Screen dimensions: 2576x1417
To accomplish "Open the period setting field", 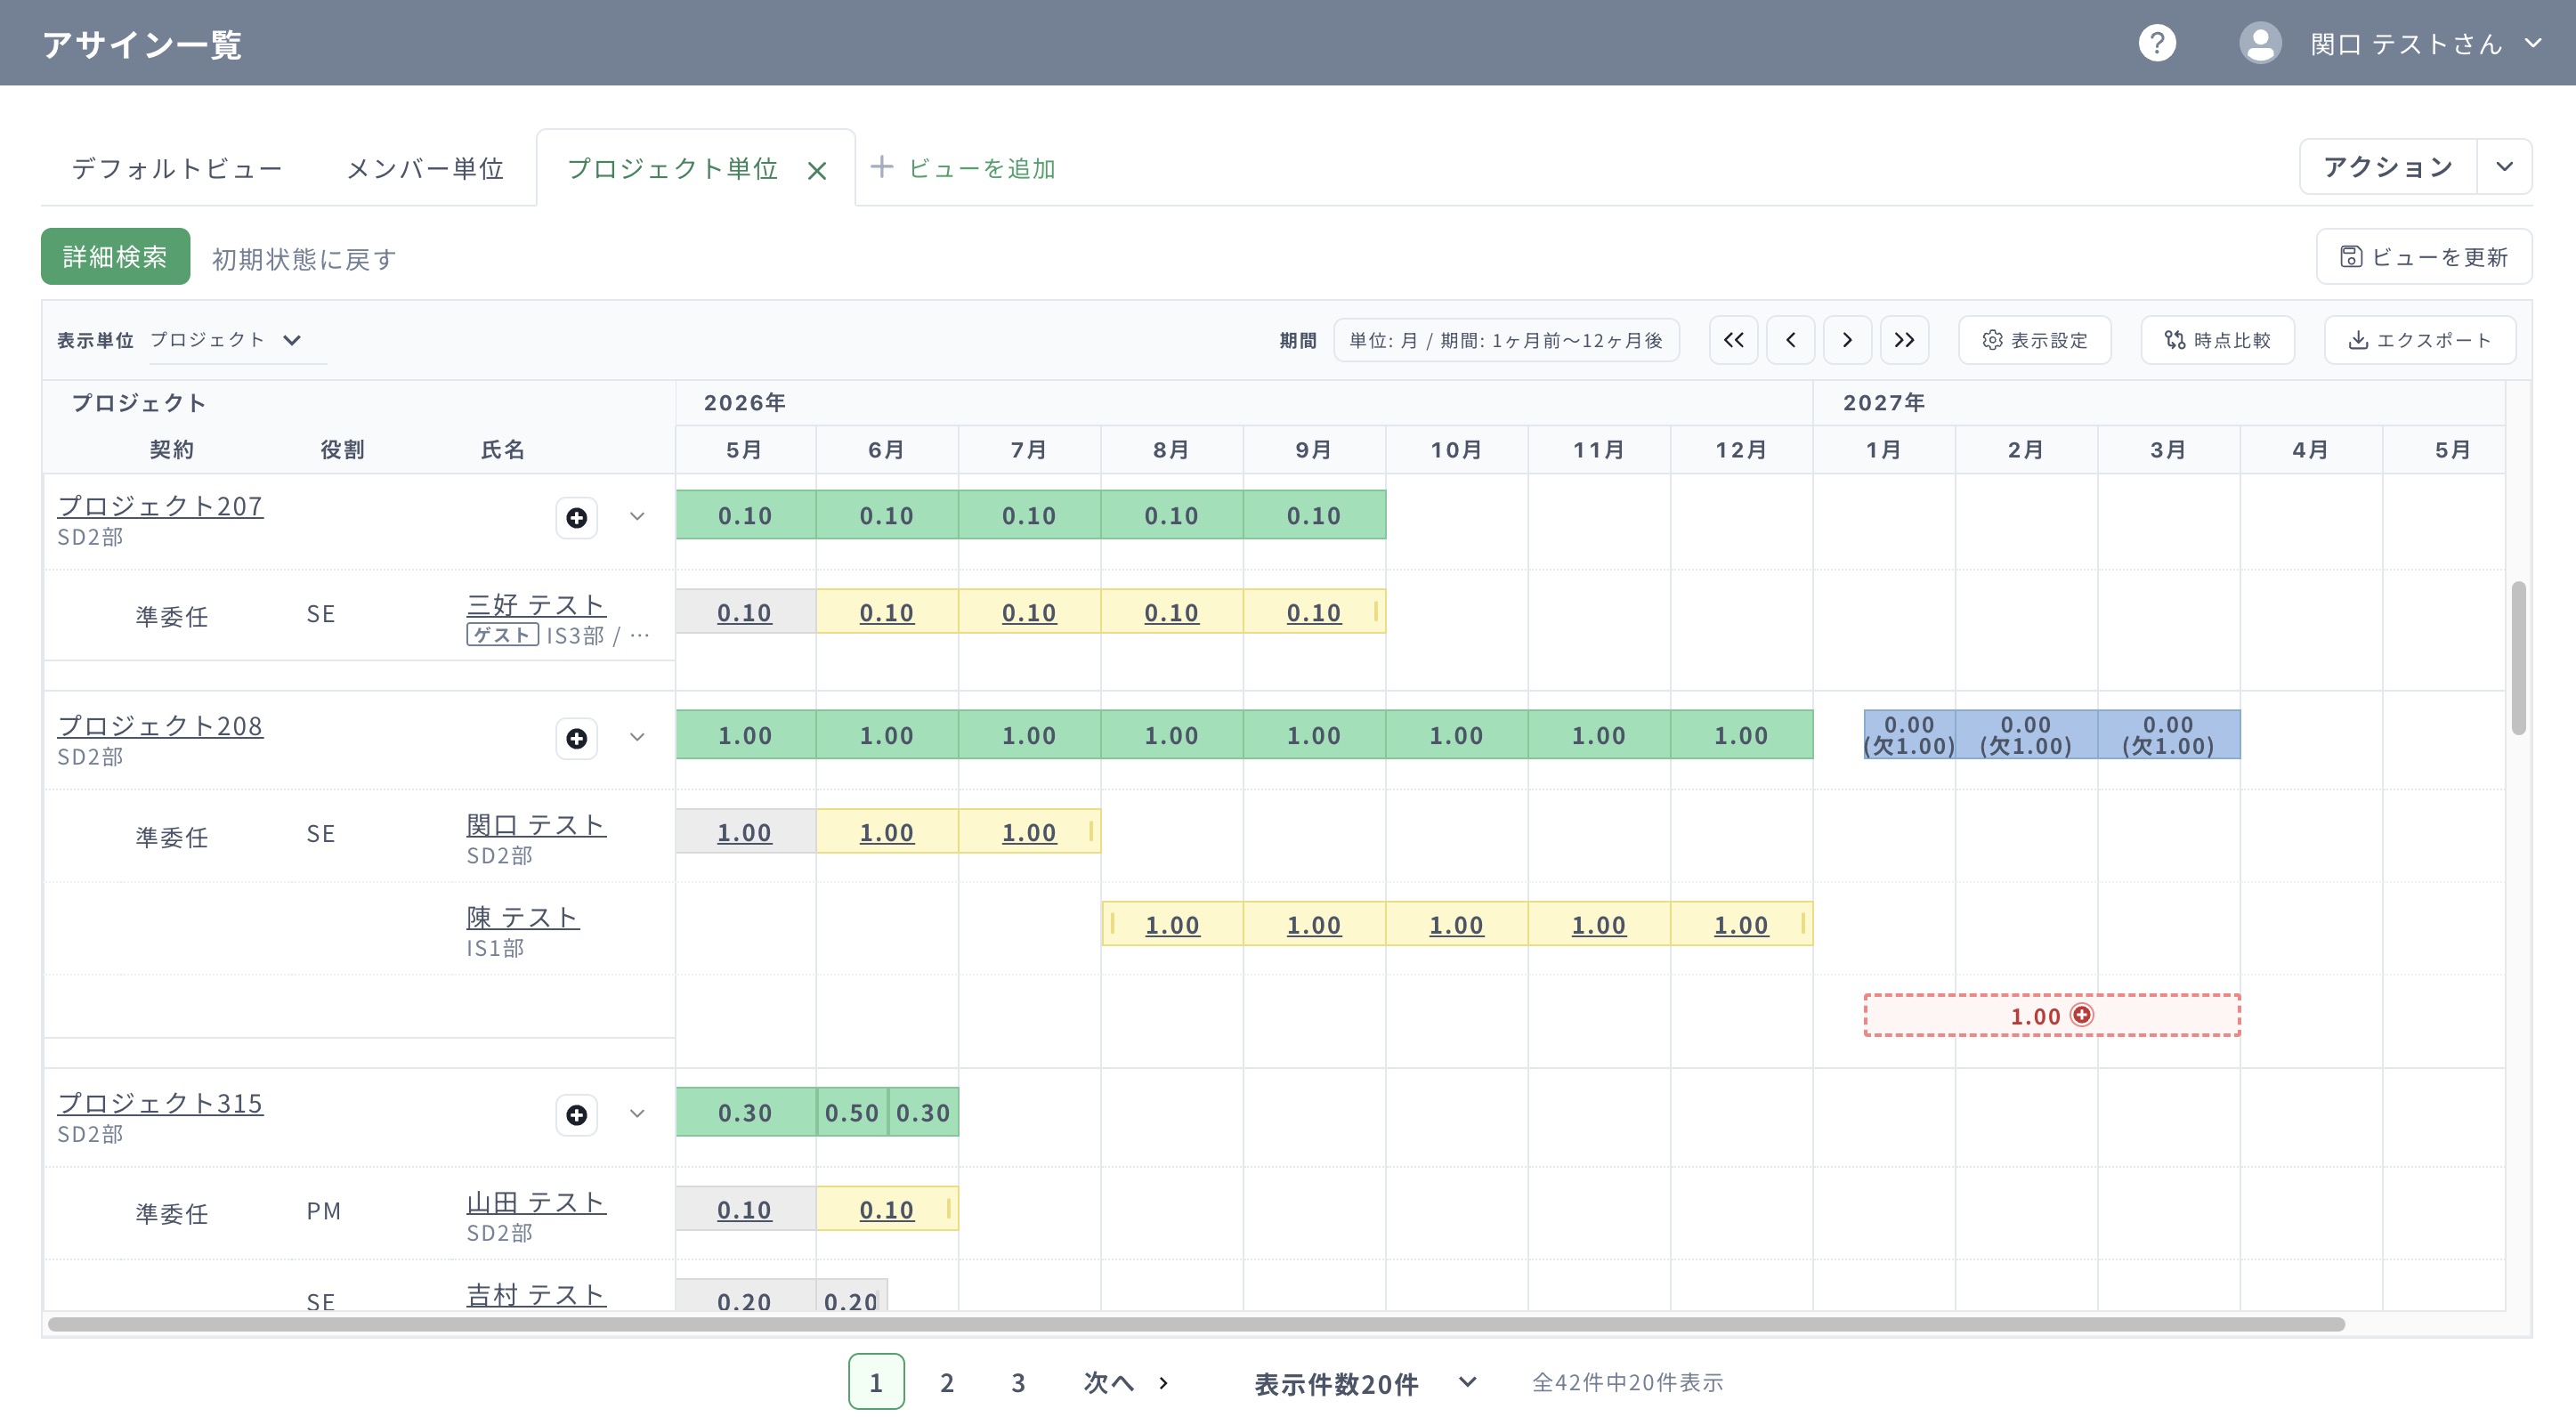I will point(1506,340).
